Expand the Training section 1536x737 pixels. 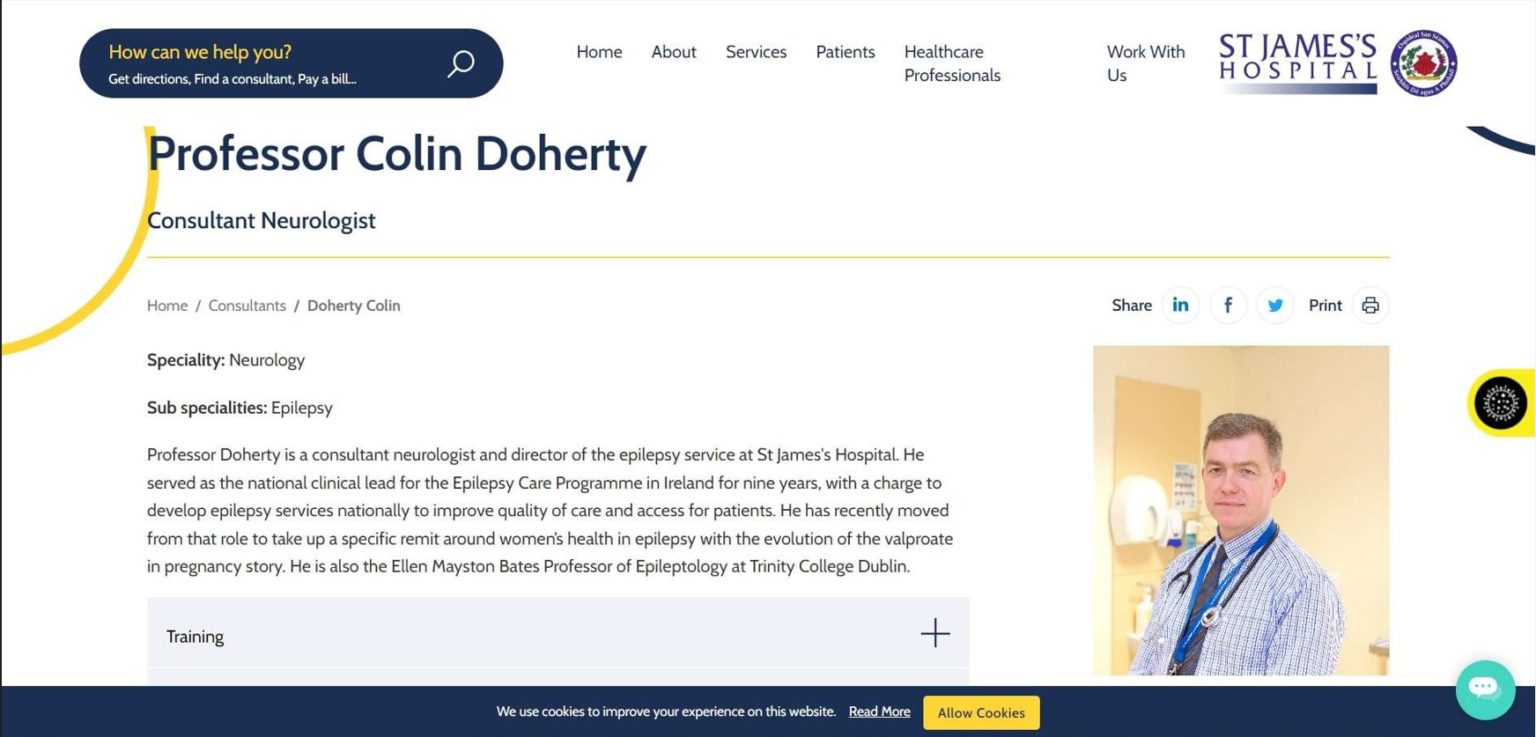click(x=933, y=633)
